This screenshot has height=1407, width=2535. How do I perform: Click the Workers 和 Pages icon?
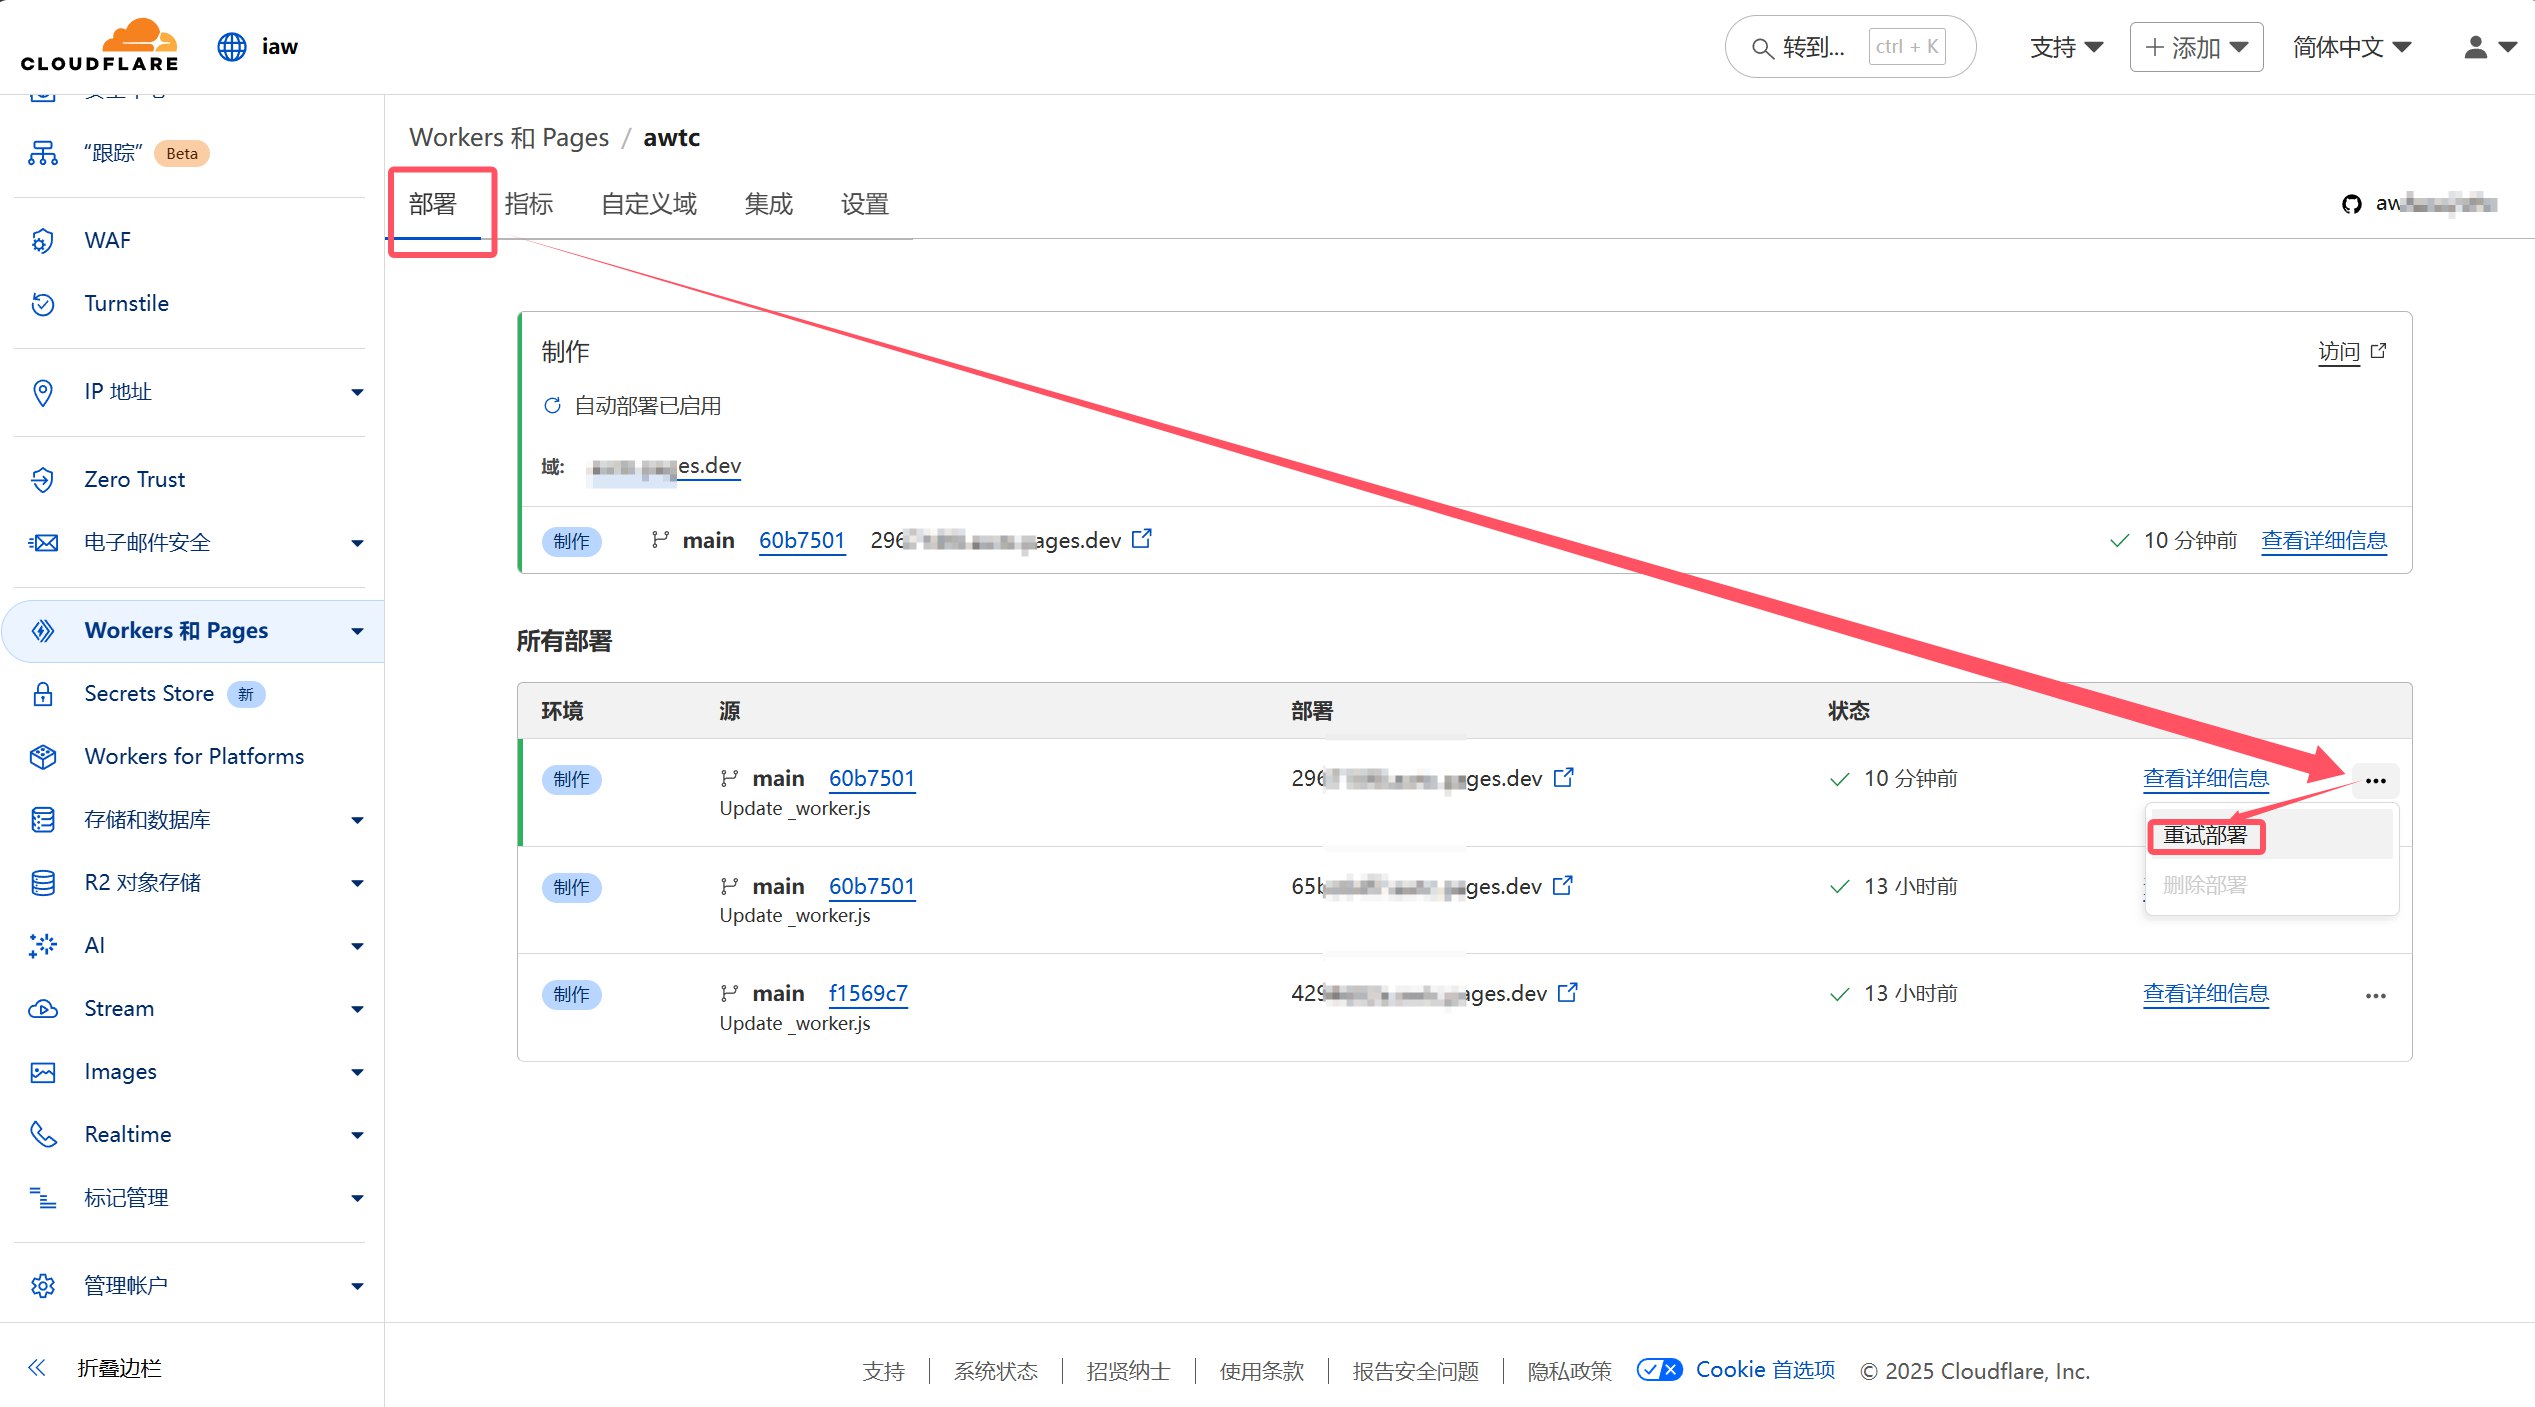tap(43, 631)
